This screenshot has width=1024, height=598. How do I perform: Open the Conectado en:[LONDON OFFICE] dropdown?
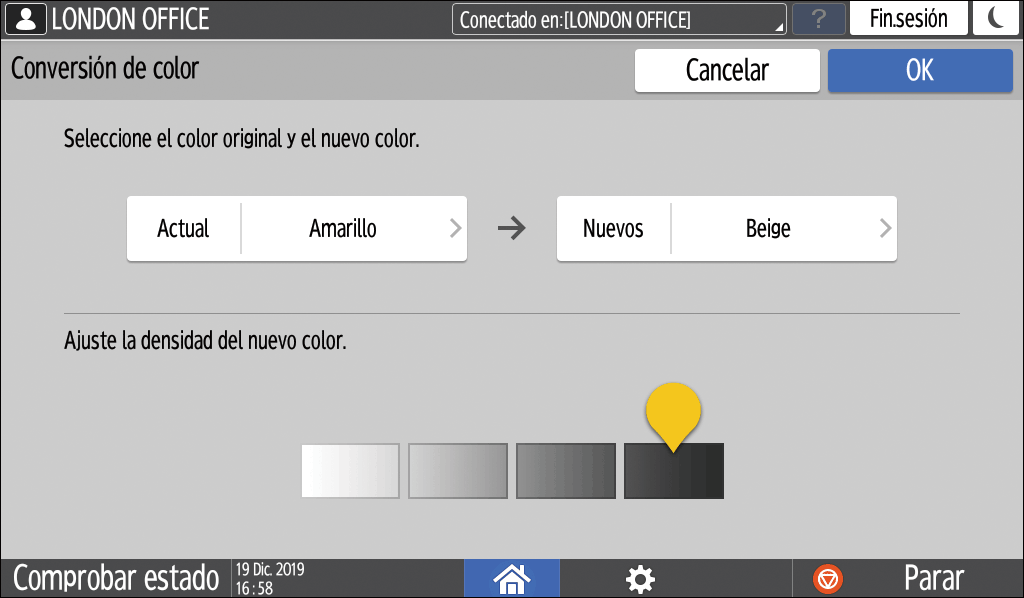click(617, 18)
